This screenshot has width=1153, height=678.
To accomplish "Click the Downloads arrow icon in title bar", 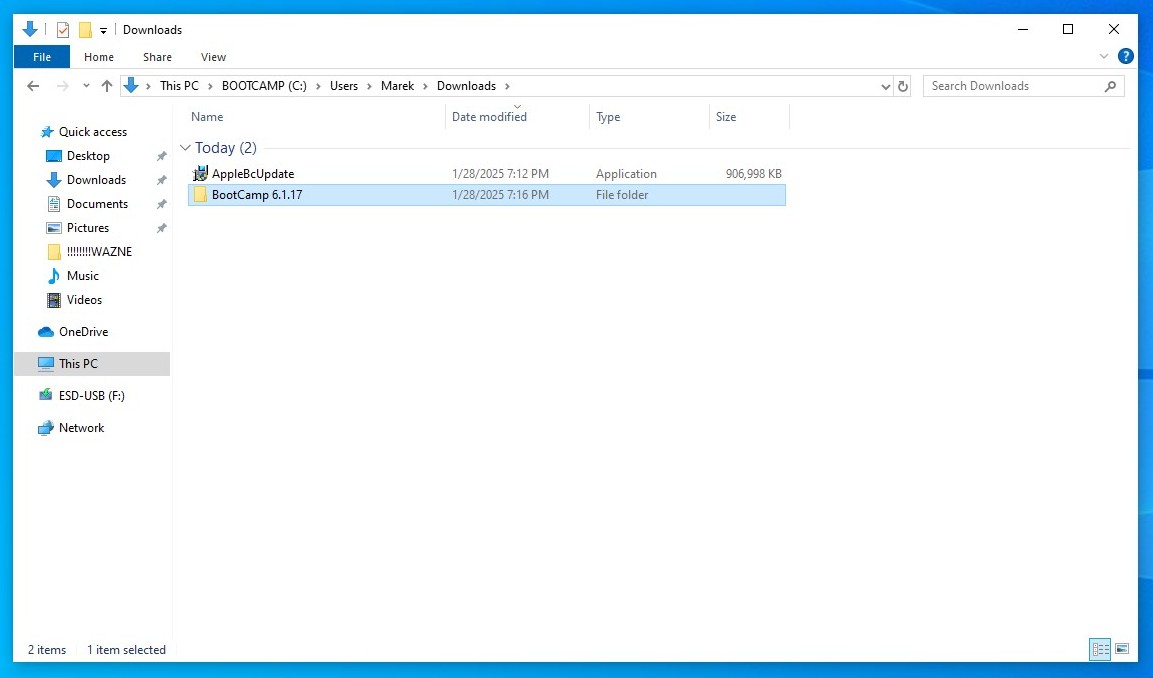I will pos(30,29).
